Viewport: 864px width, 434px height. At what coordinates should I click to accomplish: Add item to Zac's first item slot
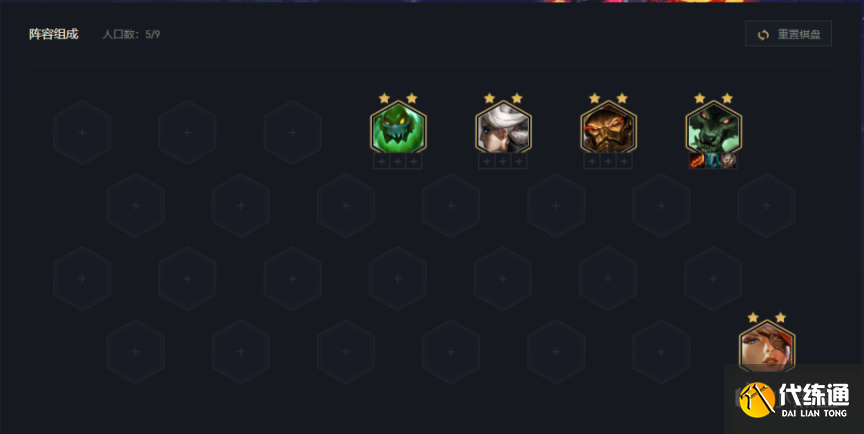[381, 161]
